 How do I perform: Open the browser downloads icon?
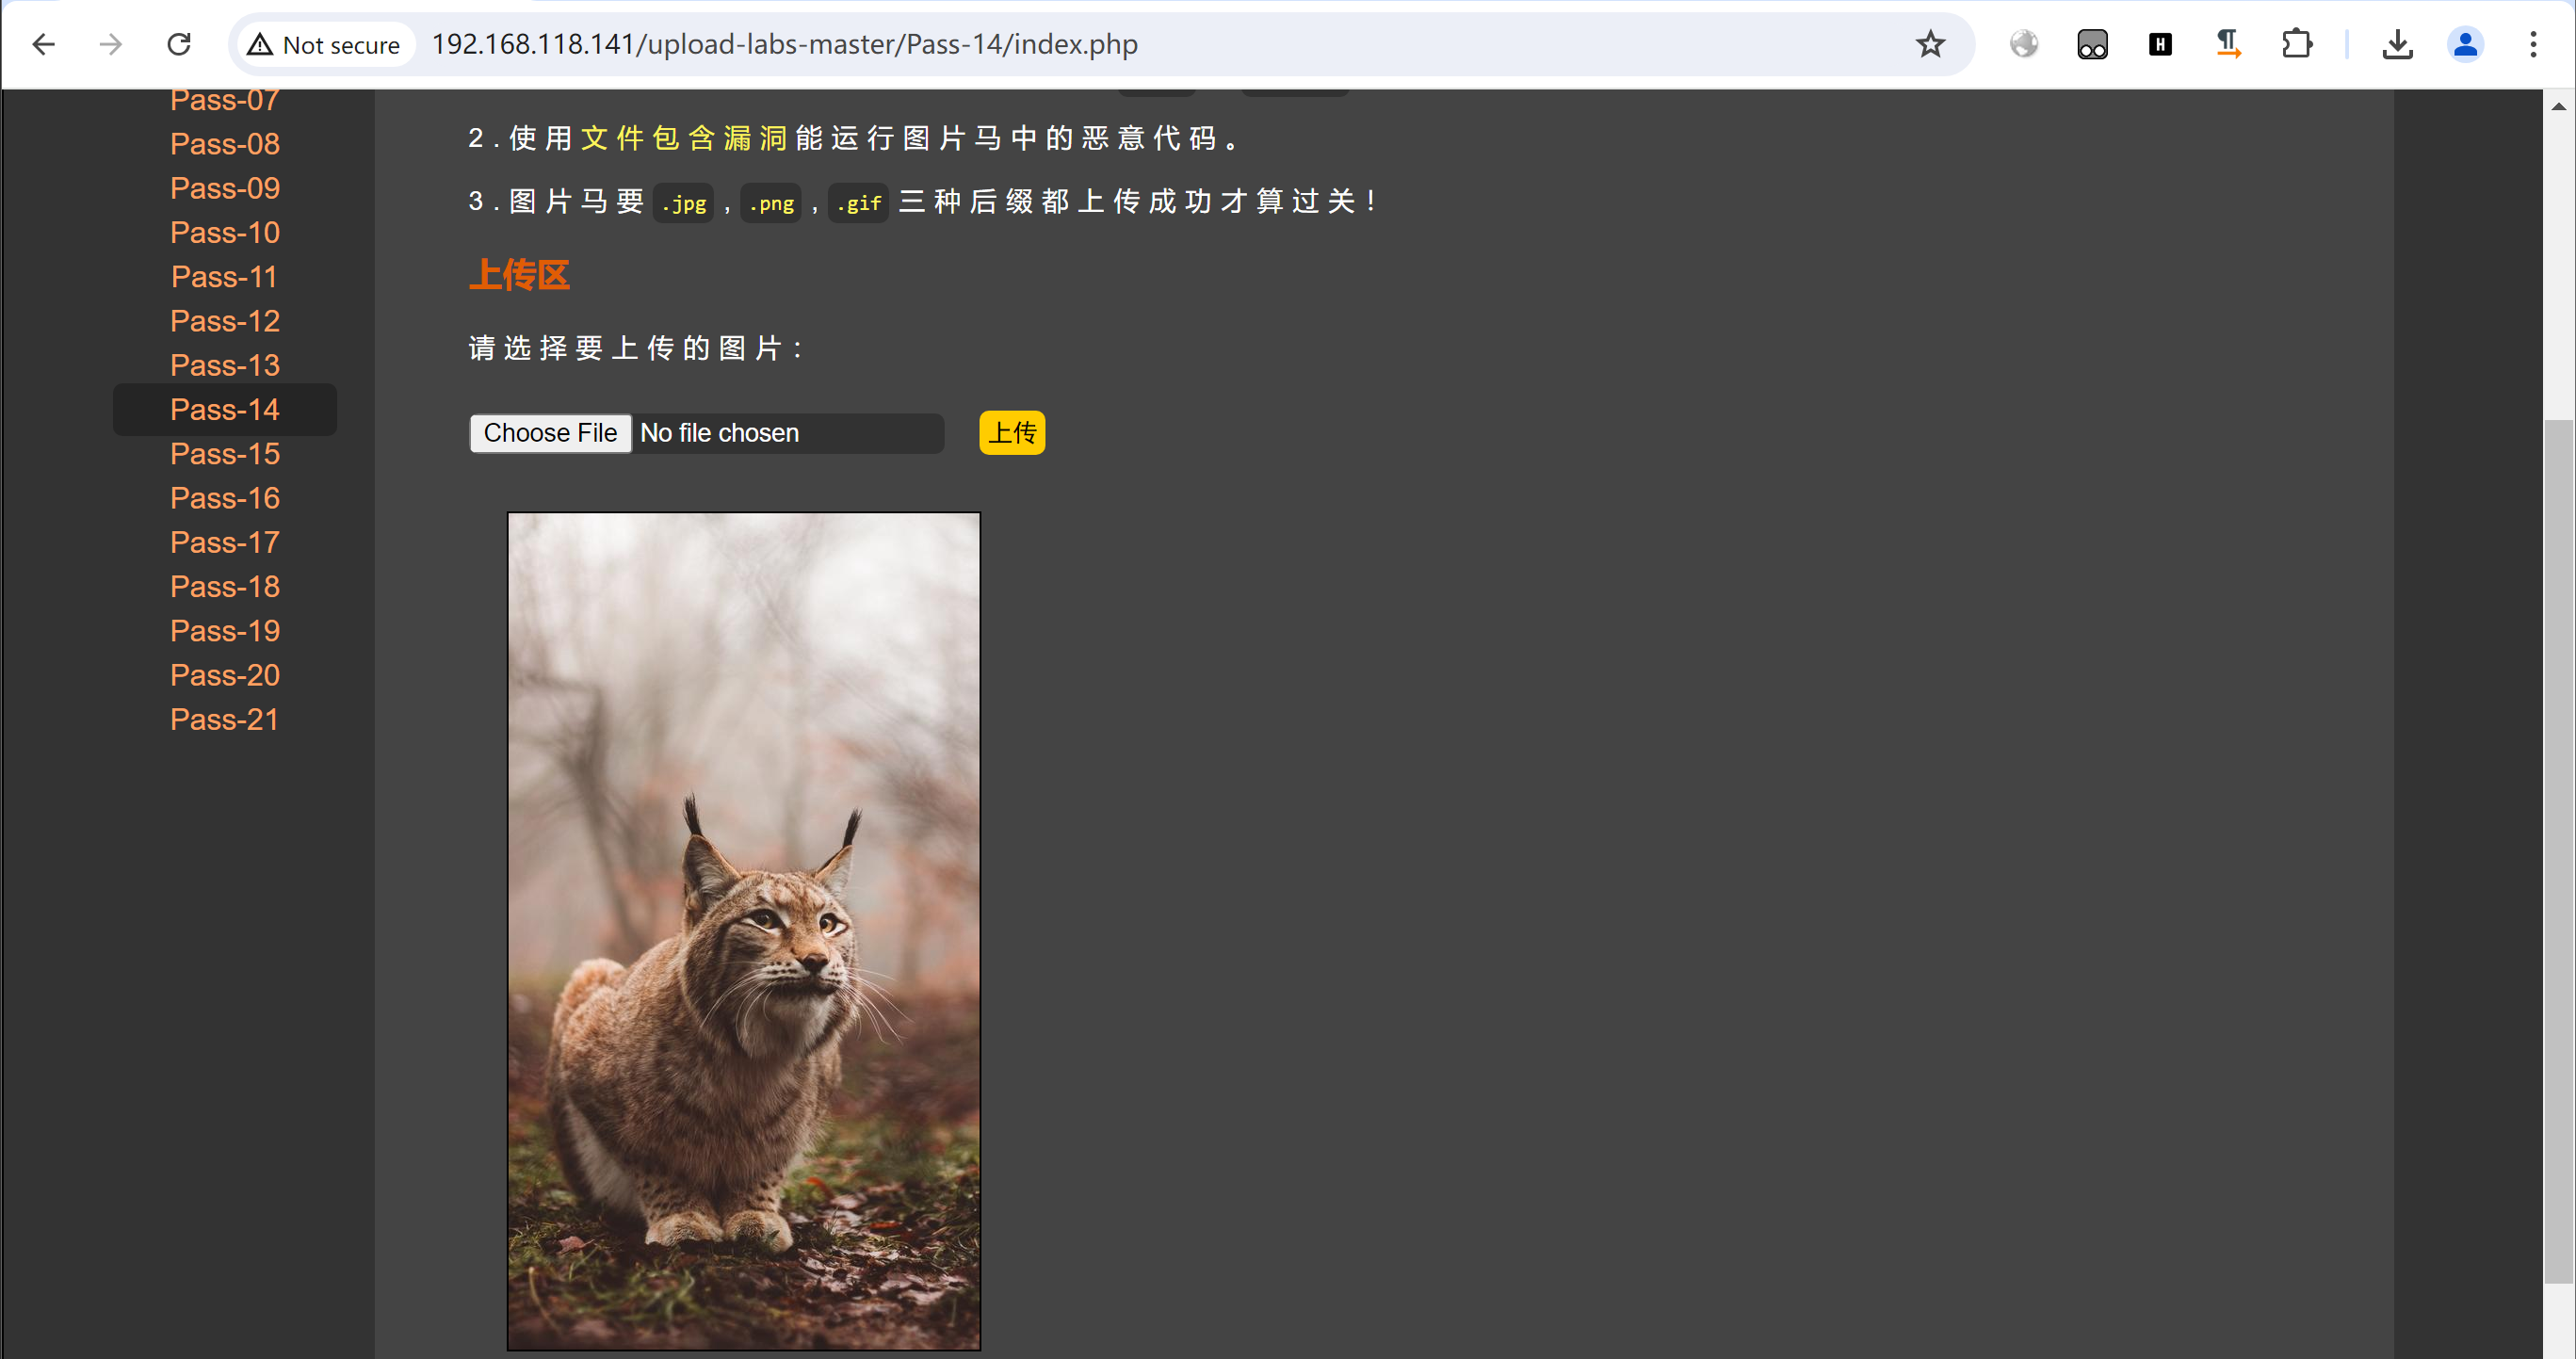tap(2397, 44)
